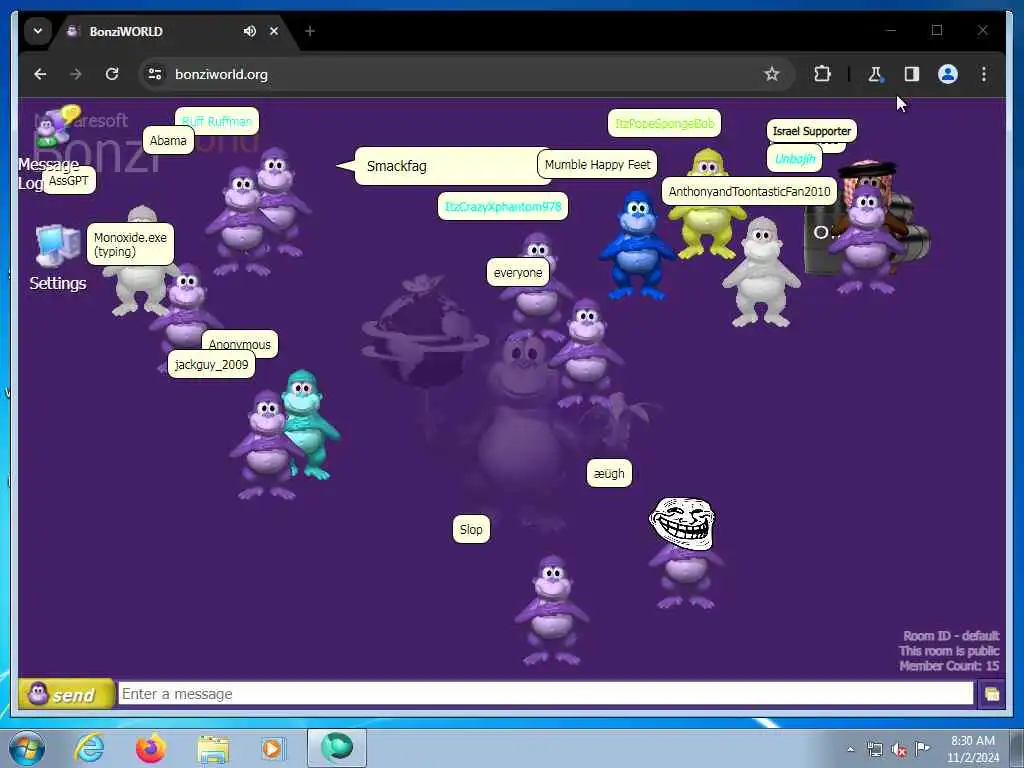Click the Anonymous name tag

tap(240, 344)
